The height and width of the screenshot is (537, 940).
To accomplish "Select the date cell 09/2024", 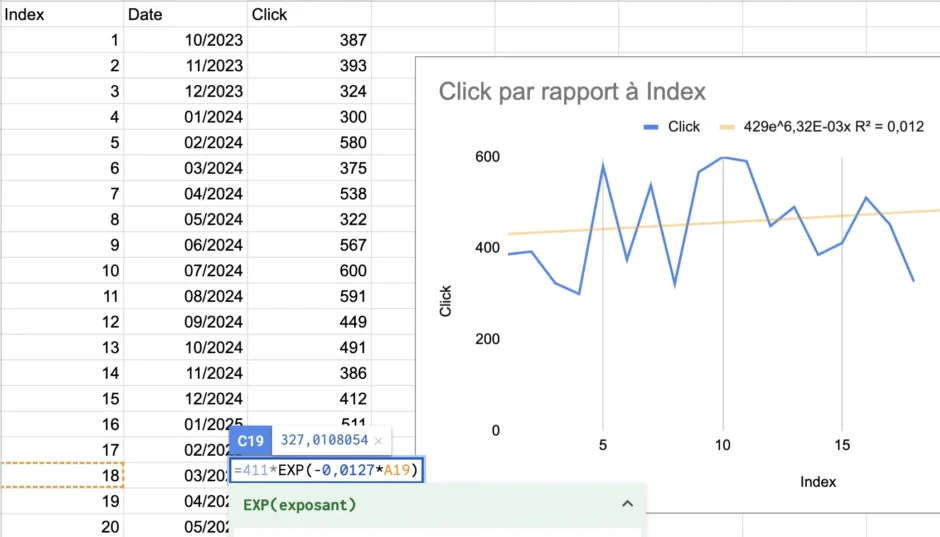I will (x=185, y=322).
